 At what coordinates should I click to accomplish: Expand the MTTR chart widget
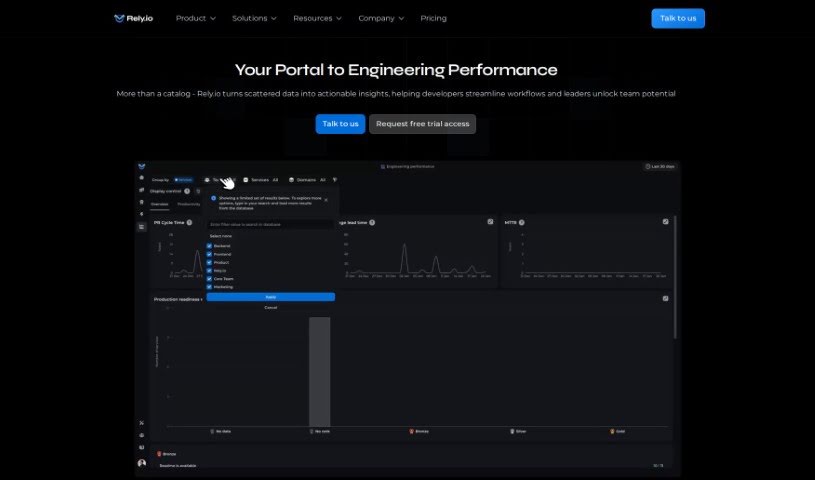pos(665,222)
